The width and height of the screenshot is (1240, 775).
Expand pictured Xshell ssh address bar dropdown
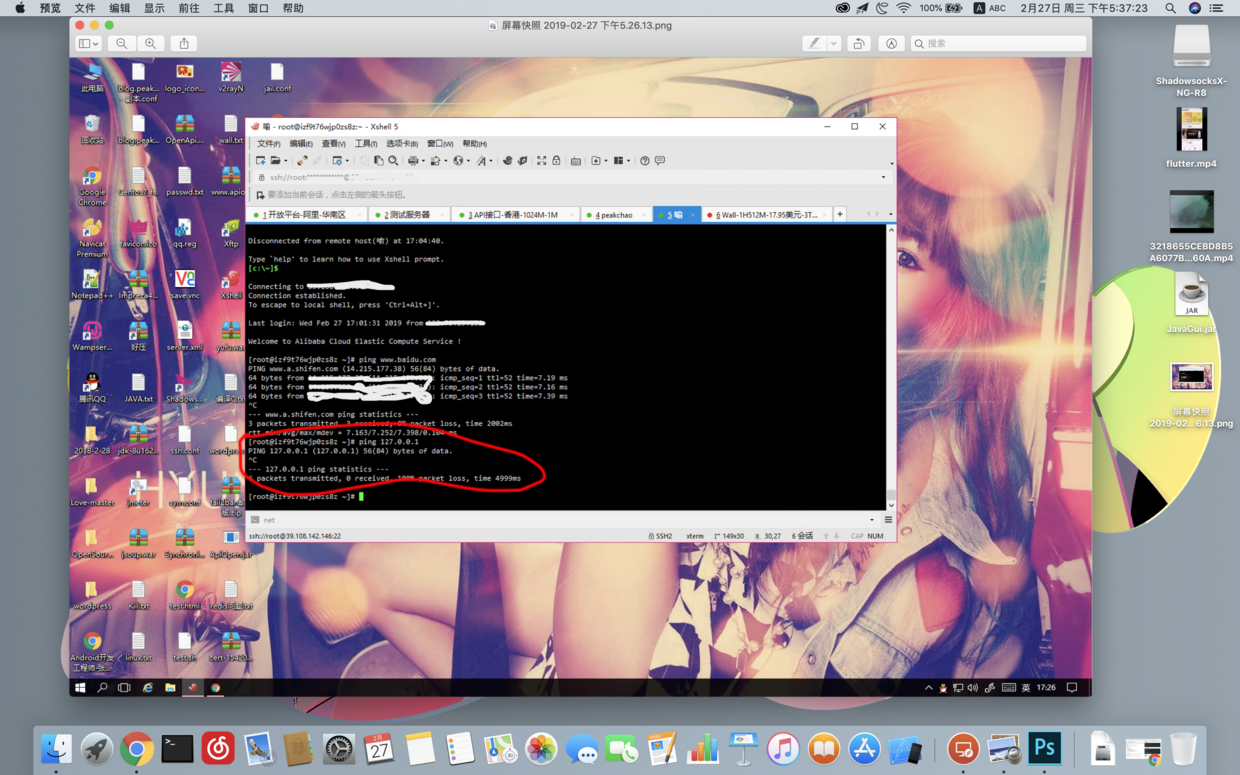point(883,177)
